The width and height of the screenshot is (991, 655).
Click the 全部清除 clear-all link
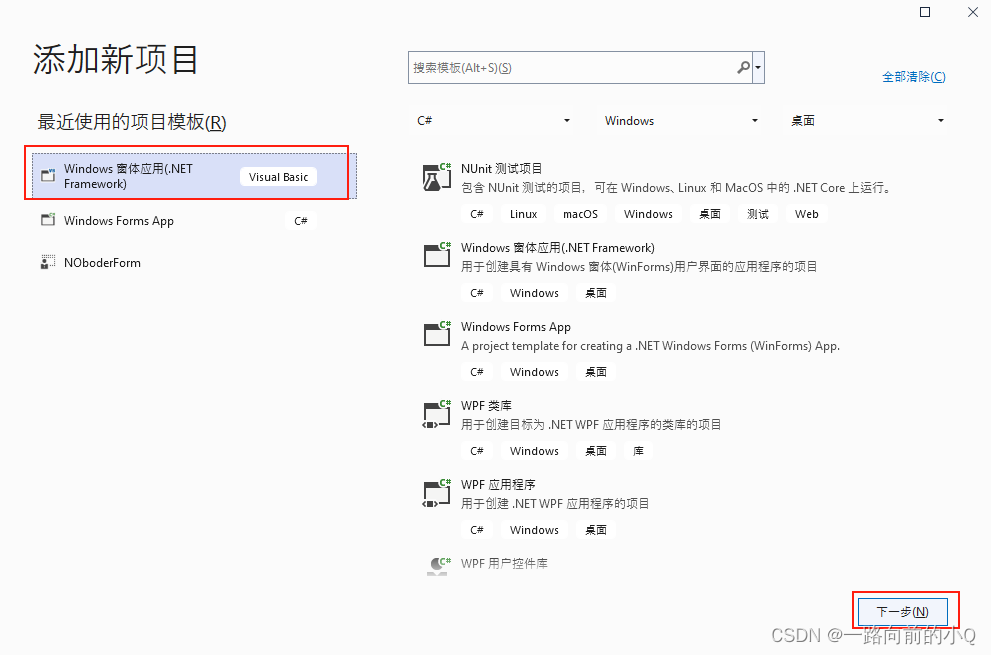point(914,77)
